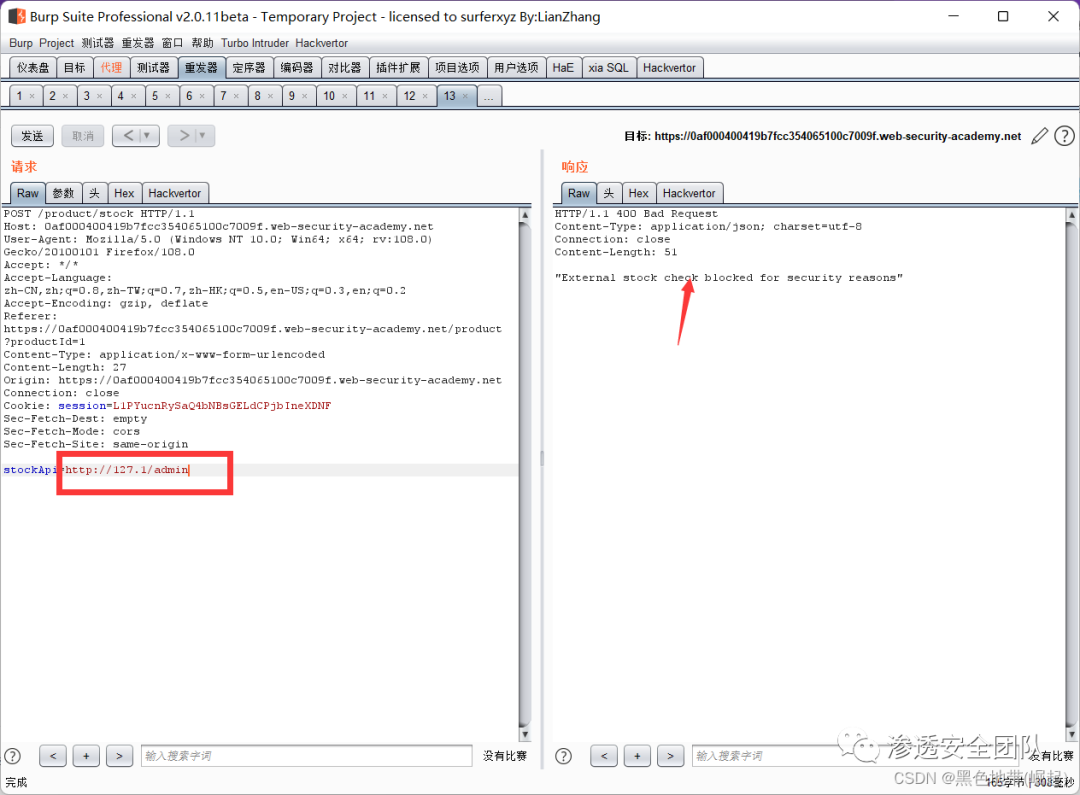The height and width of the screenshot is (795, 1080).
Task: Open the 帮助 help menu
Action: [202, 43]
